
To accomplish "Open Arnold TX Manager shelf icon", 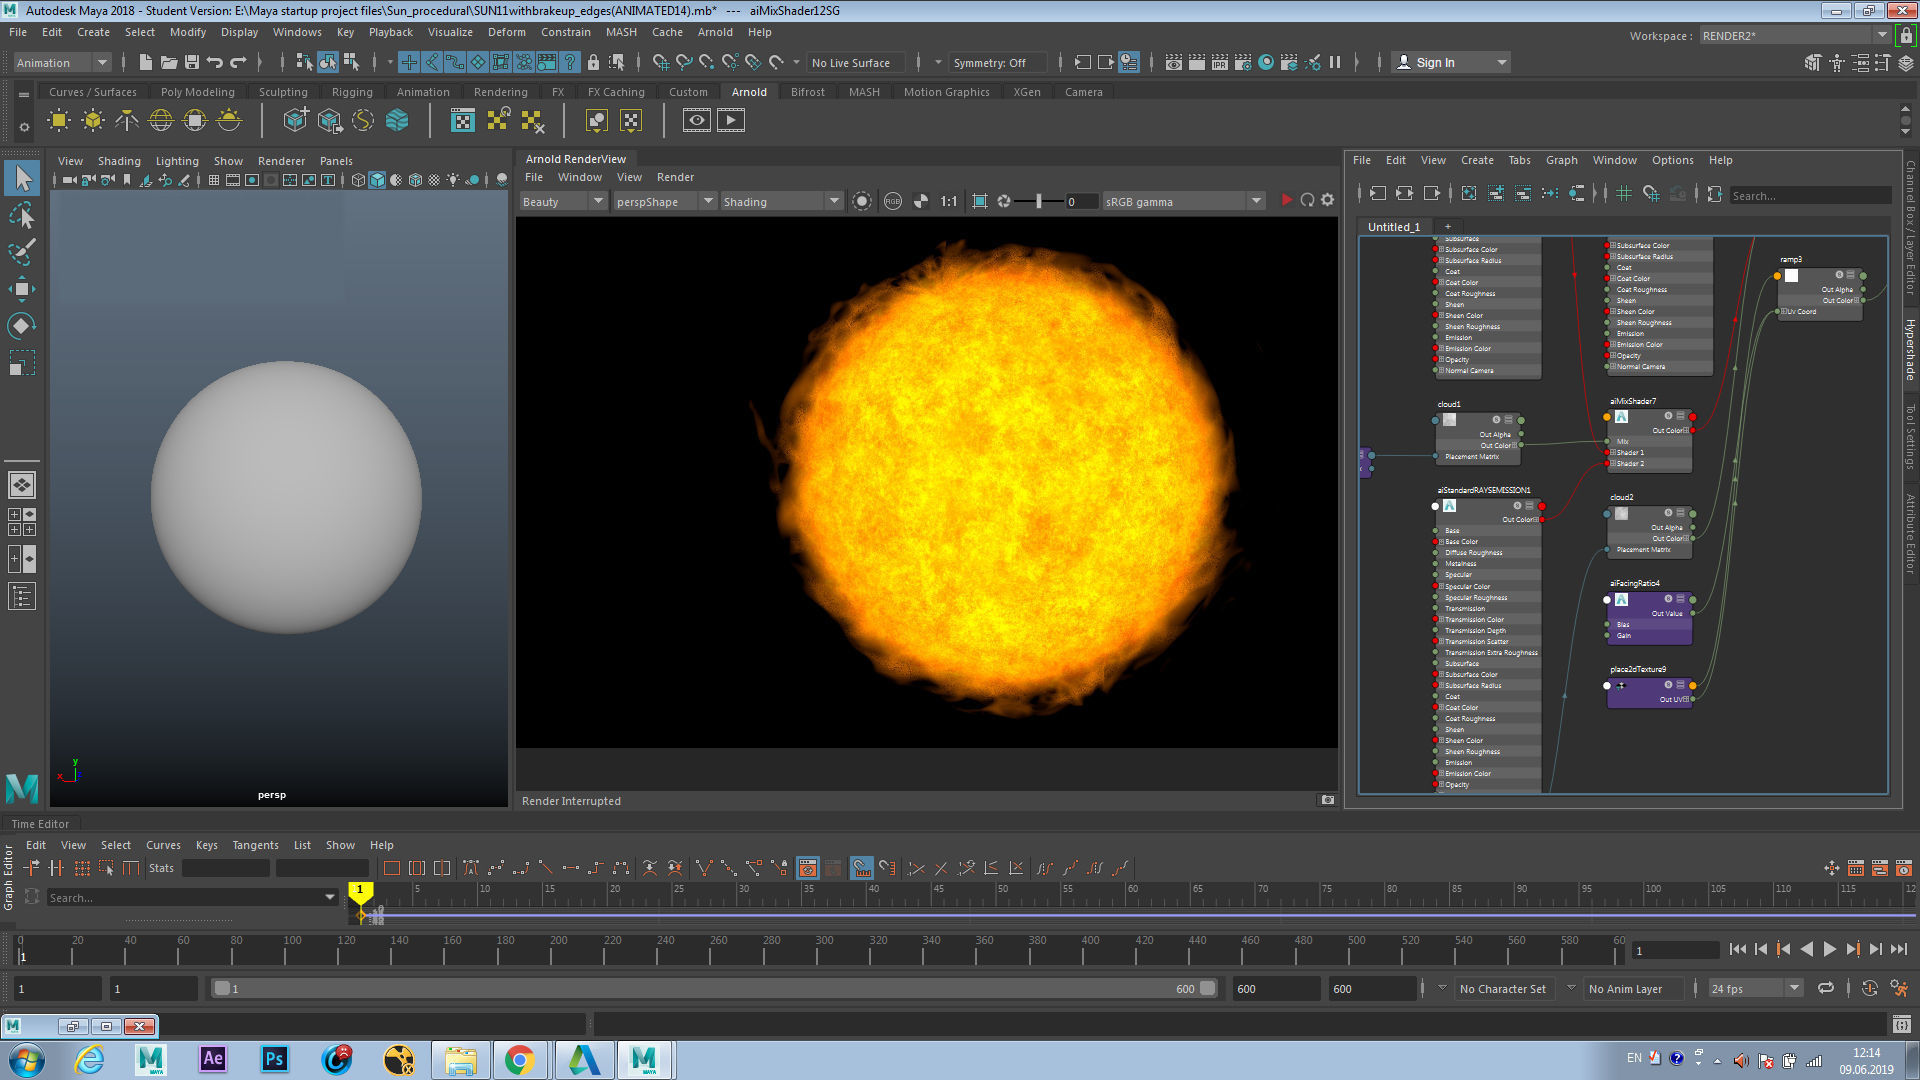I will tap(463, 121).
